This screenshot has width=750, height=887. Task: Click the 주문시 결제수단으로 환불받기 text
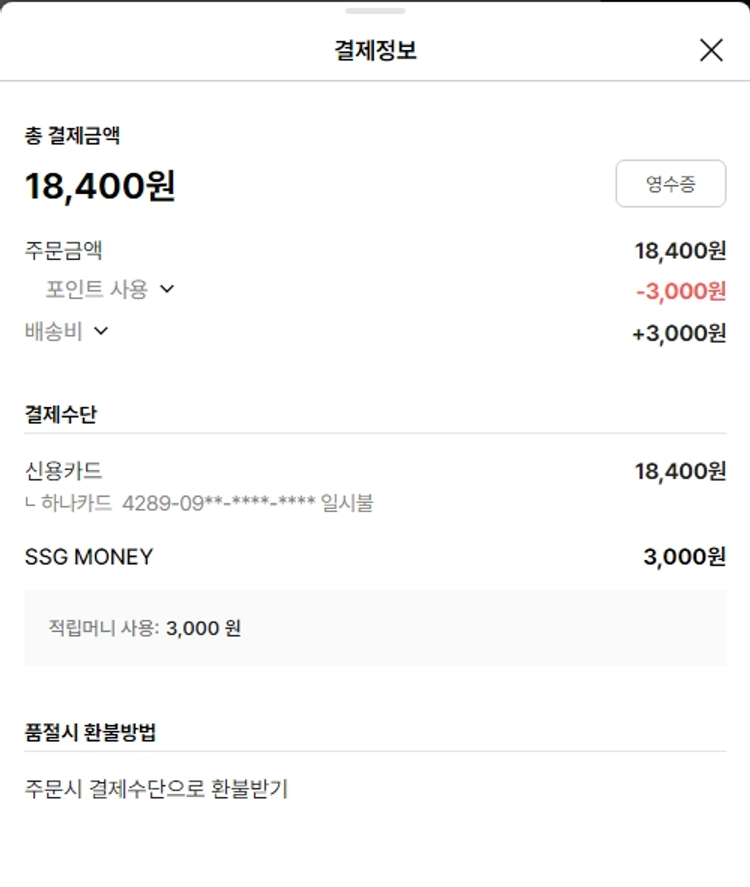[156, 788]
